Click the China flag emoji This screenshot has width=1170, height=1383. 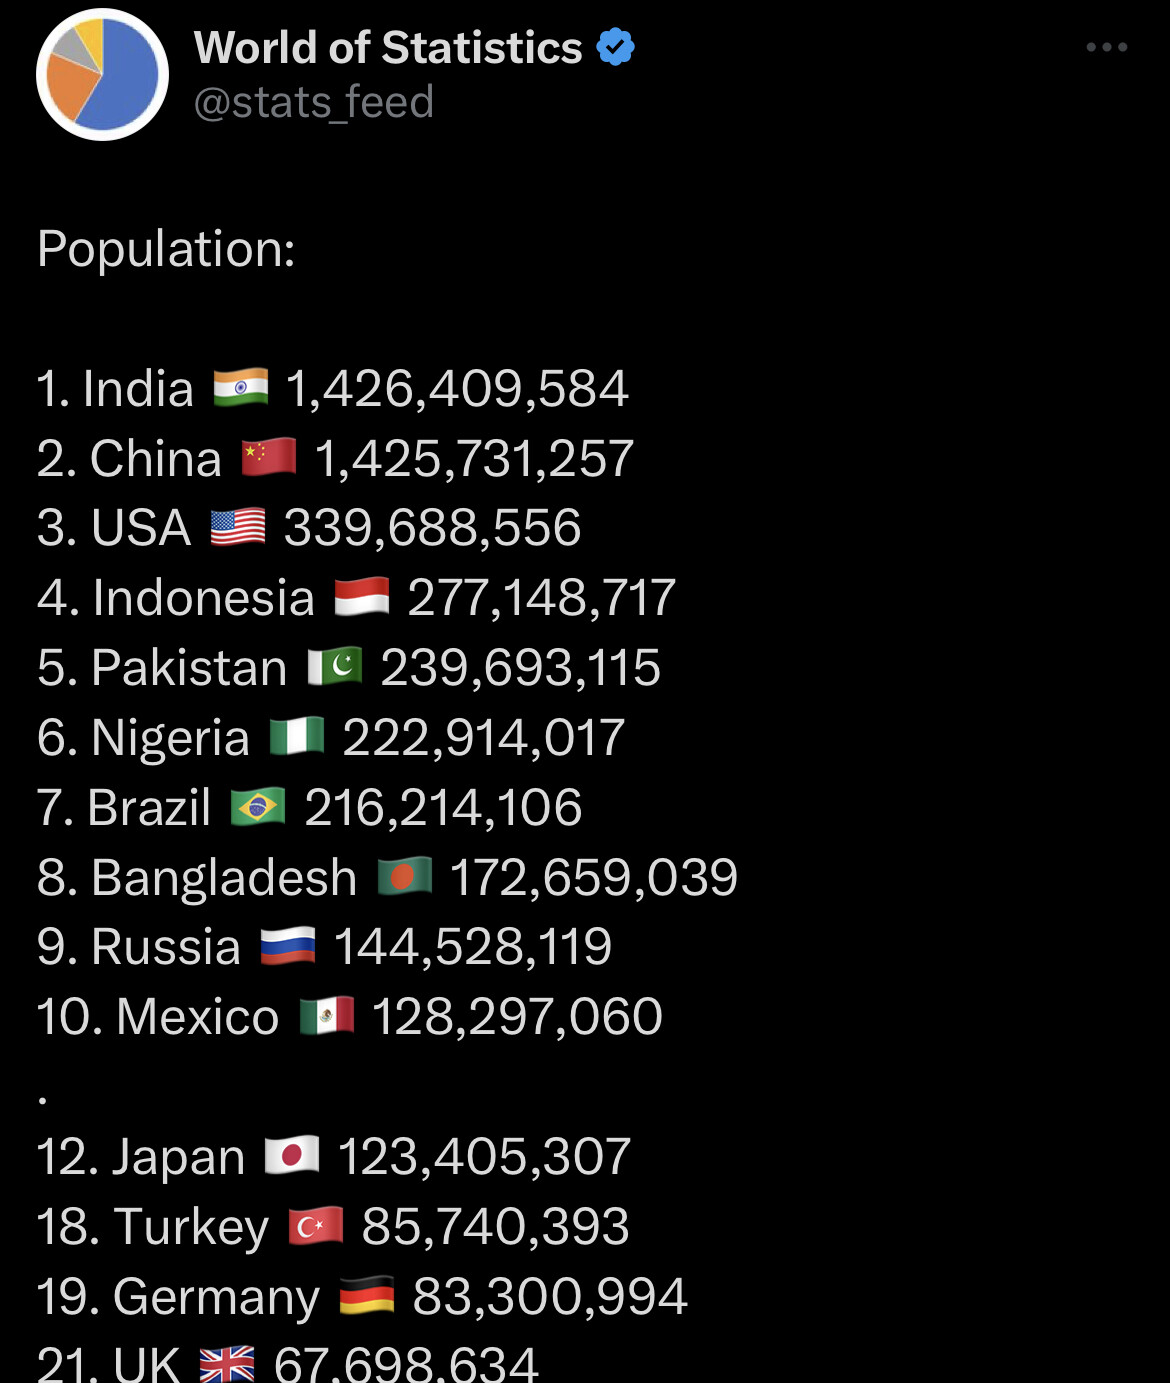(269, 457)
